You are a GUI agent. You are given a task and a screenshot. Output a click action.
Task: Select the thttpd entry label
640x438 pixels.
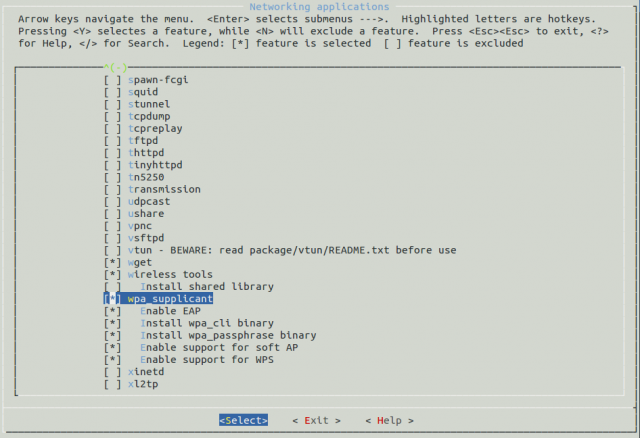click(146, 153)
